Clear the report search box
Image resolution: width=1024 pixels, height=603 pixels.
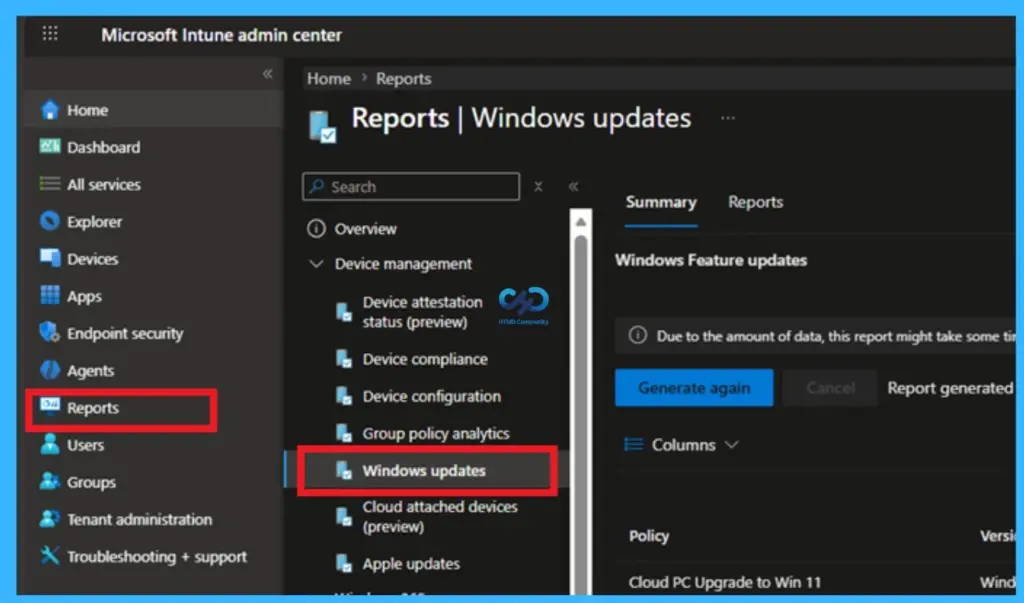click(538, 186)
